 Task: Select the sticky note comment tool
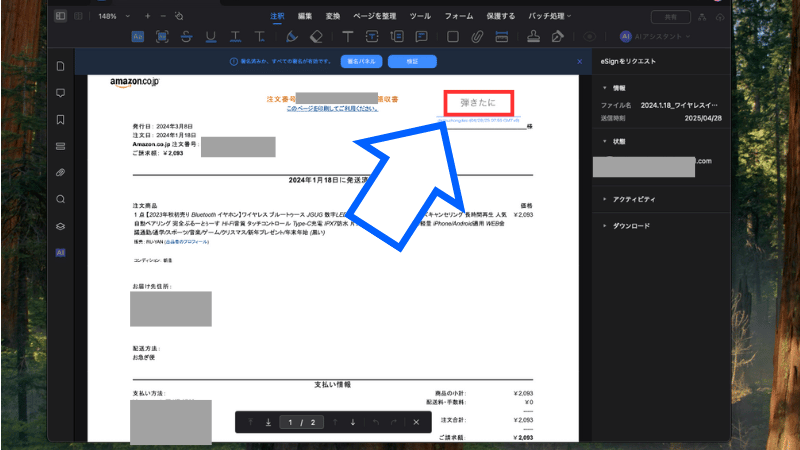421,36
